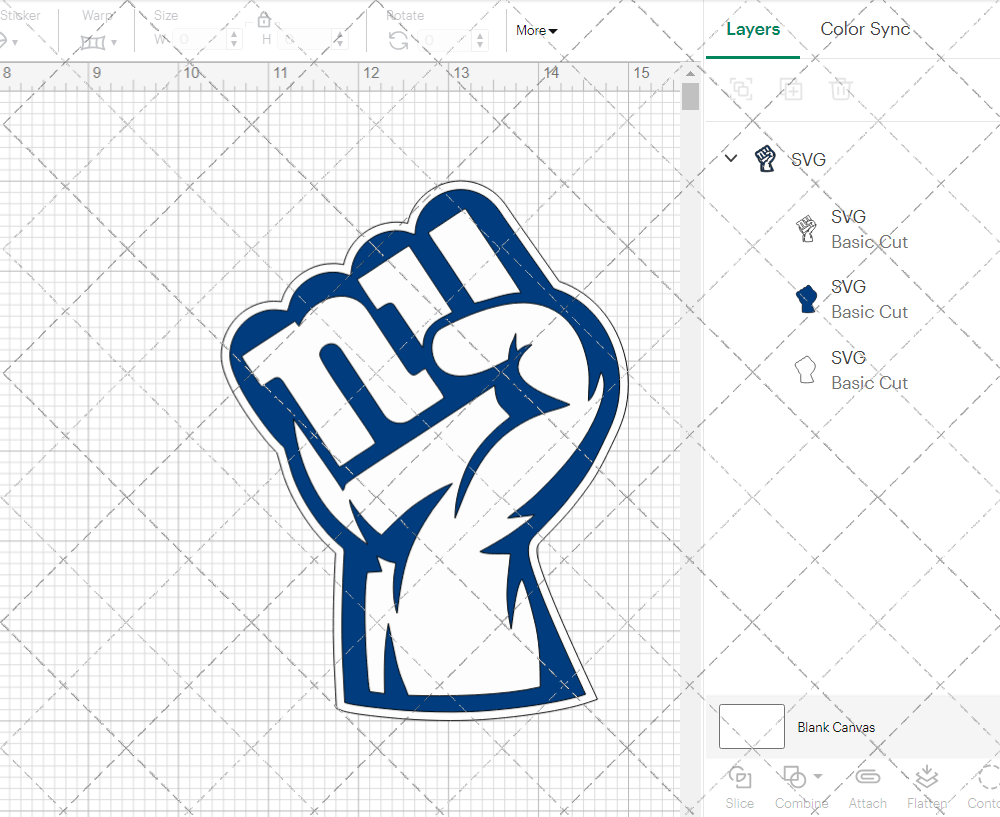This screenshot has height=817, width=1000.
Task: Click the canvas vertical scrollbar up arrow
Action: pos(690,74)
